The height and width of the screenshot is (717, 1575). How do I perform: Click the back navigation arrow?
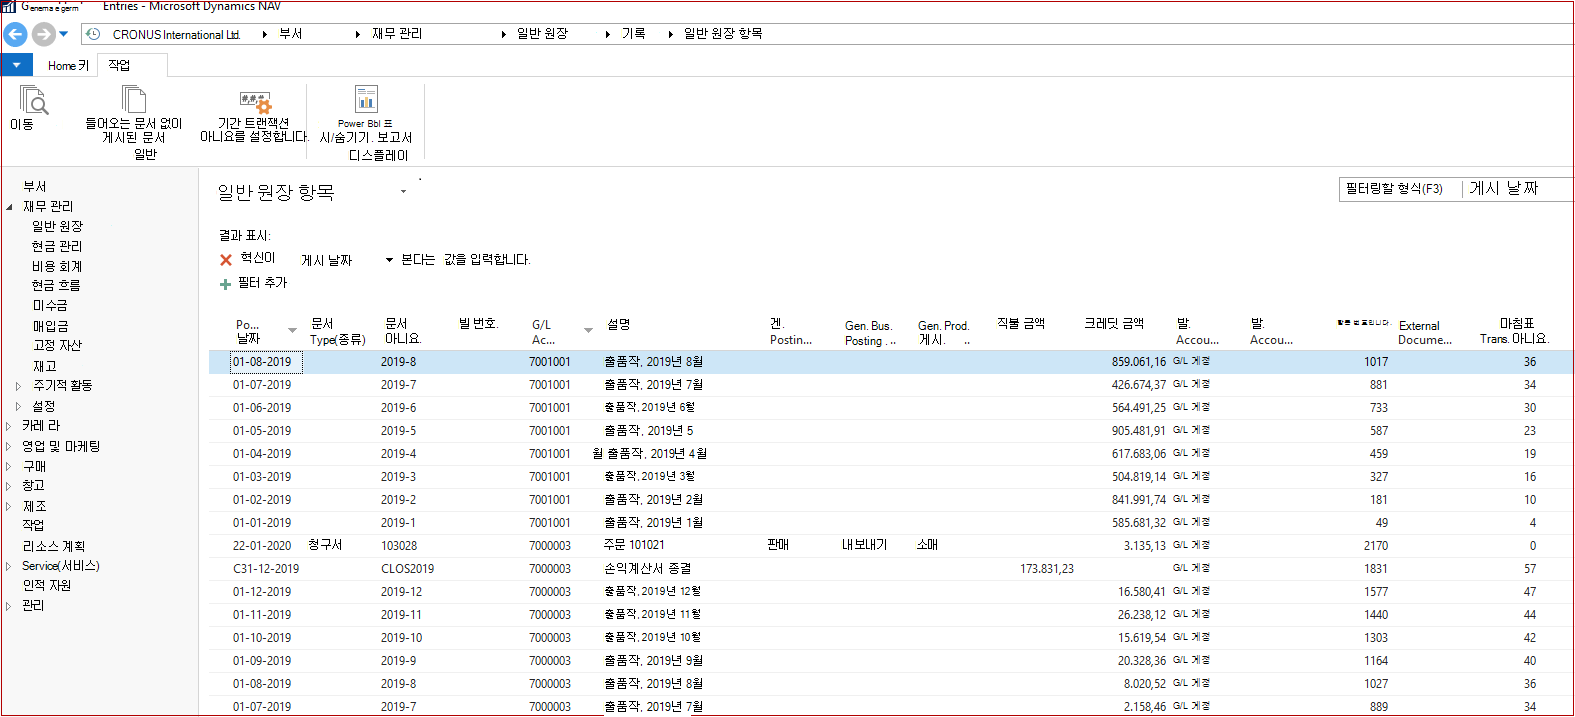tap(15, 34)
